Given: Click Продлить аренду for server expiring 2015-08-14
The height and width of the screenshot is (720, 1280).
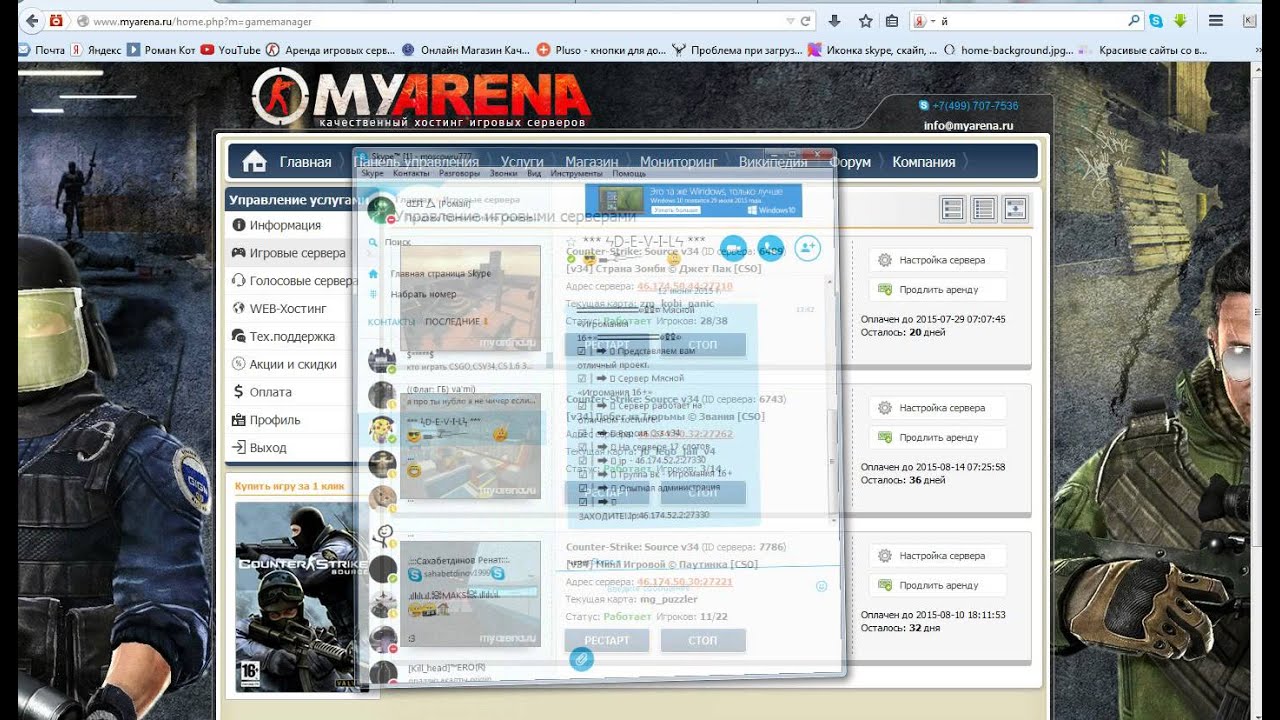Looking at the screenshot, I should [x=936, y=437].
